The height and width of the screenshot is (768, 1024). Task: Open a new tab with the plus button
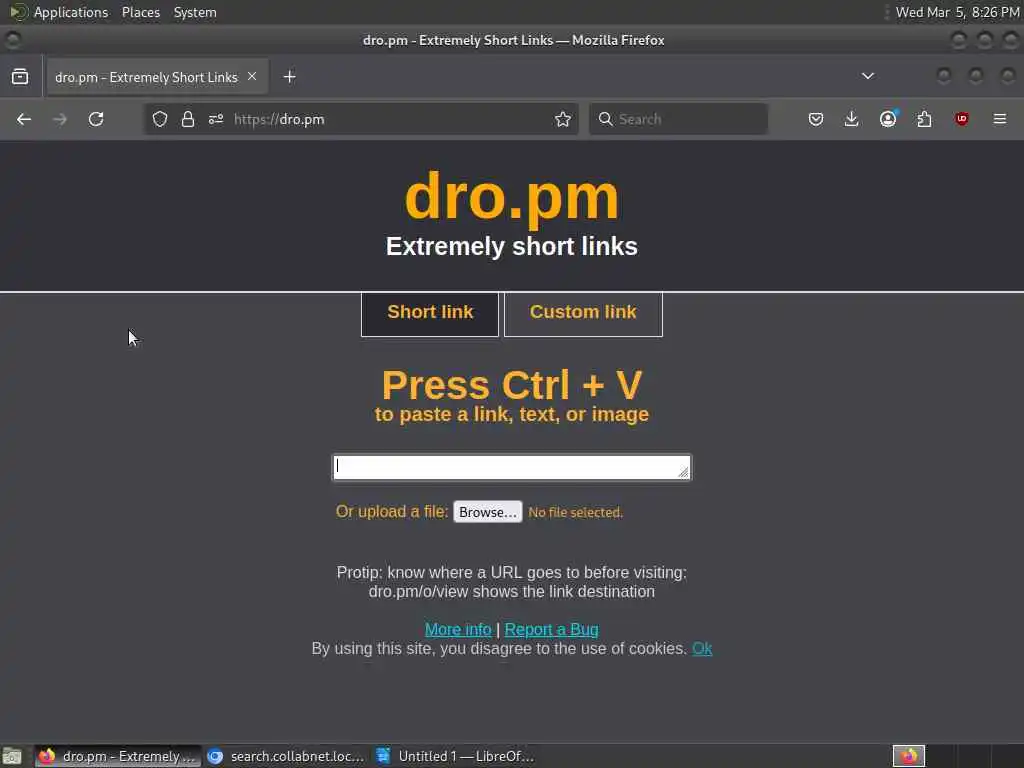(x=289, y=77)
